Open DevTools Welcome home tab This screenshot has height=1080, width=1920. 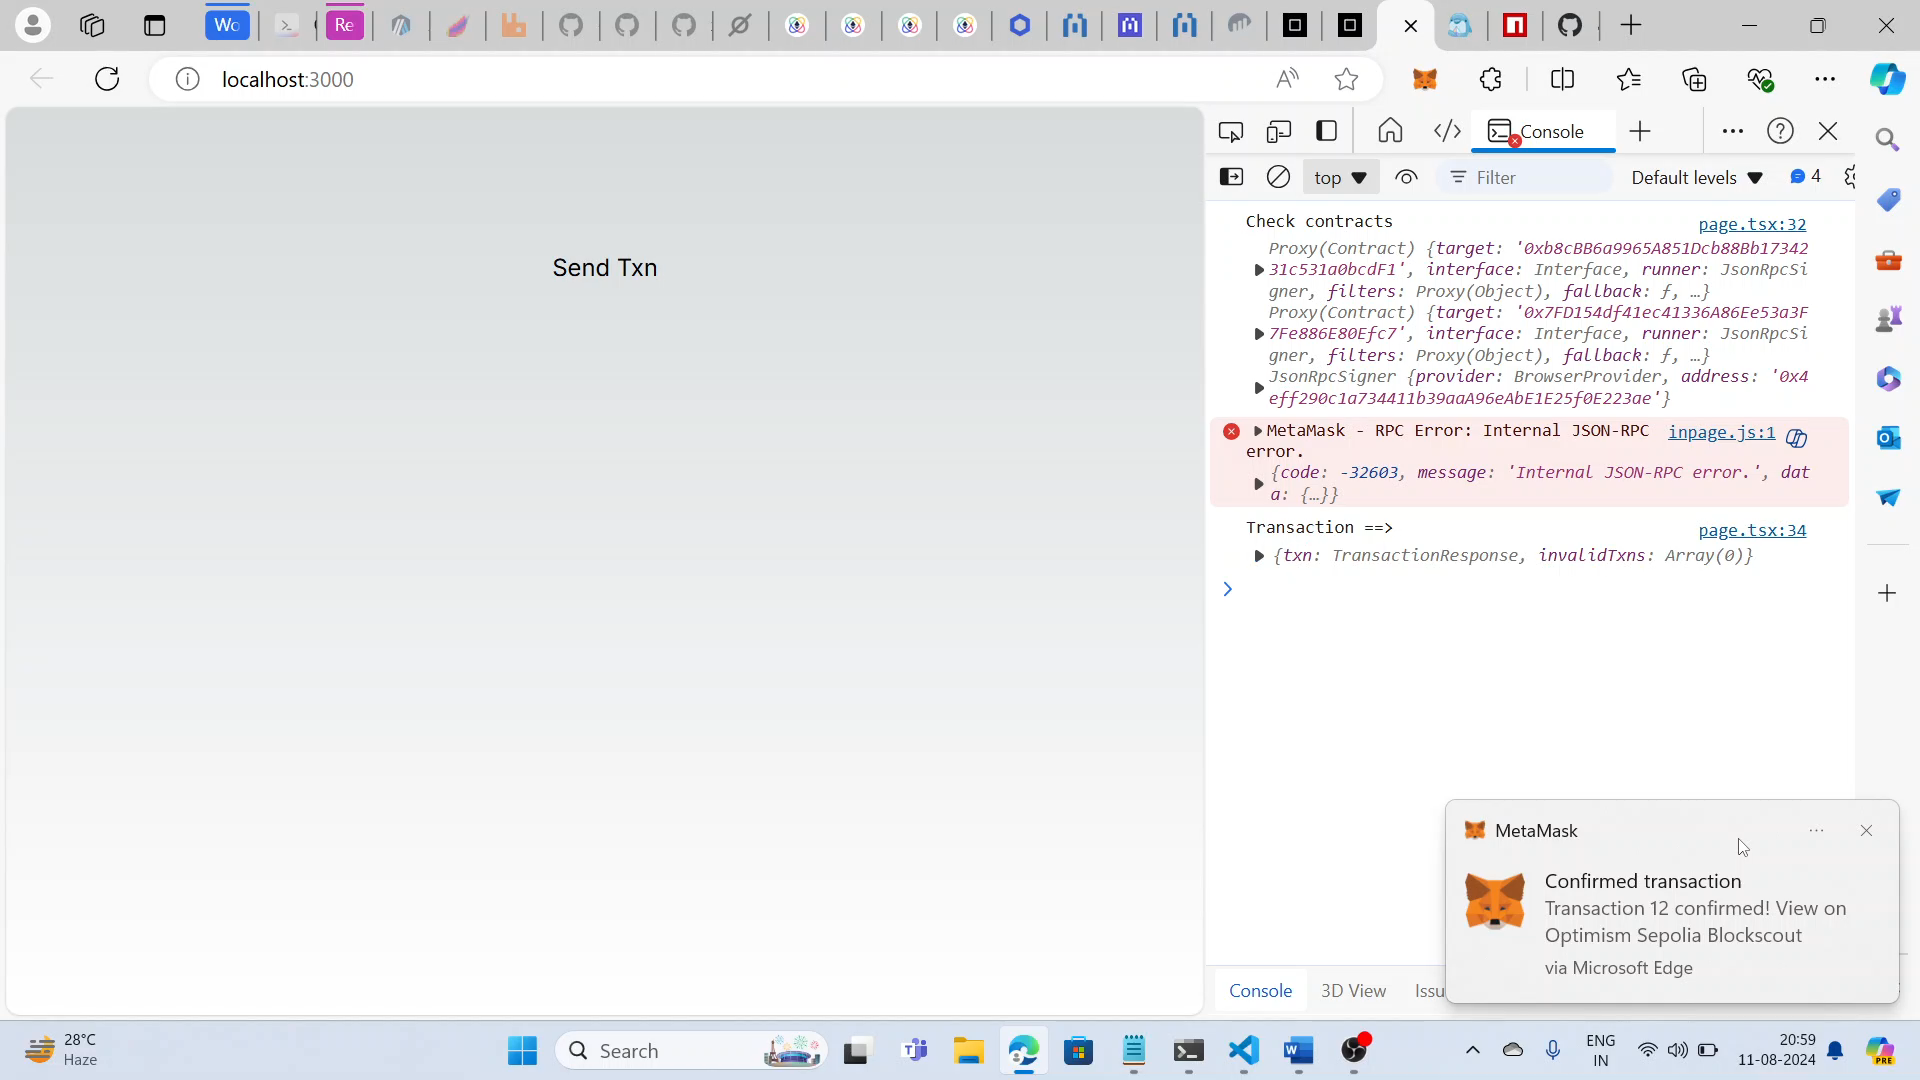pyautogui.click(x=1390, y=131)
